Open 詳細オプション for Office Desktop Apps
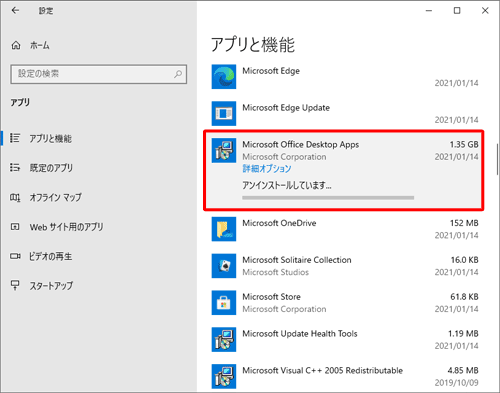 pyautogui.click(x=267, y=169)
